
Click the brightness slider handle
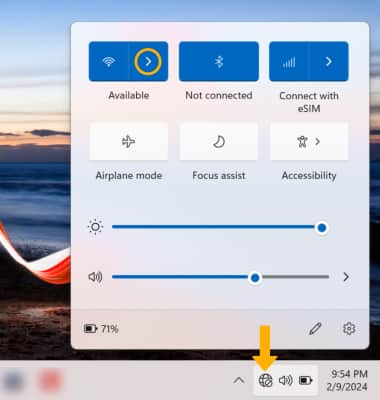pyautogui.click(x=322, y=228)
